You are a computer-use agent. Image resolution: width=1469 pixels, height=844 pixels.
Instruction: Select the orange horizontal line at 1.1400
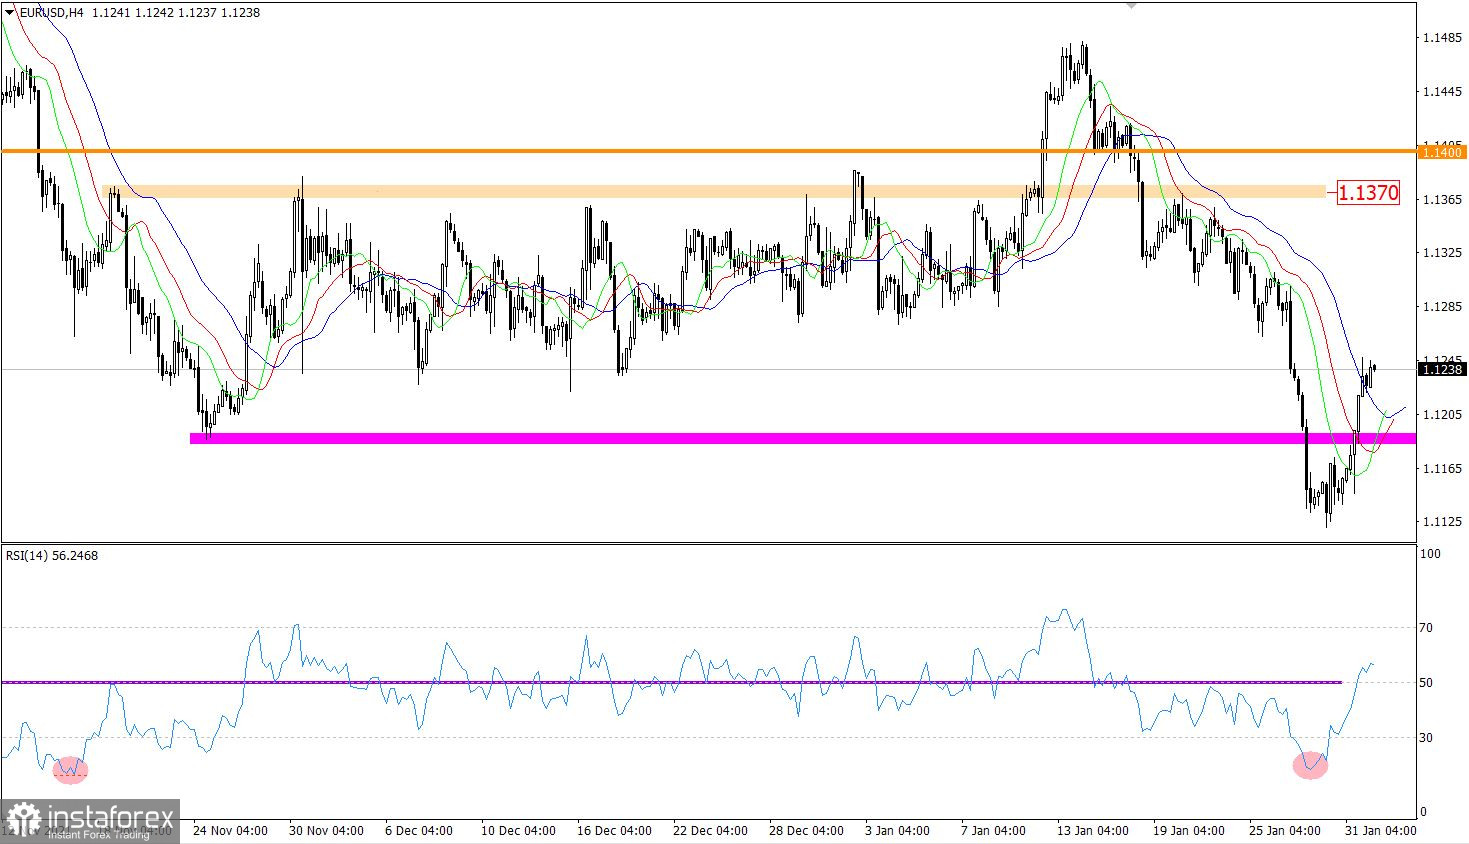[x=709, y=151]
